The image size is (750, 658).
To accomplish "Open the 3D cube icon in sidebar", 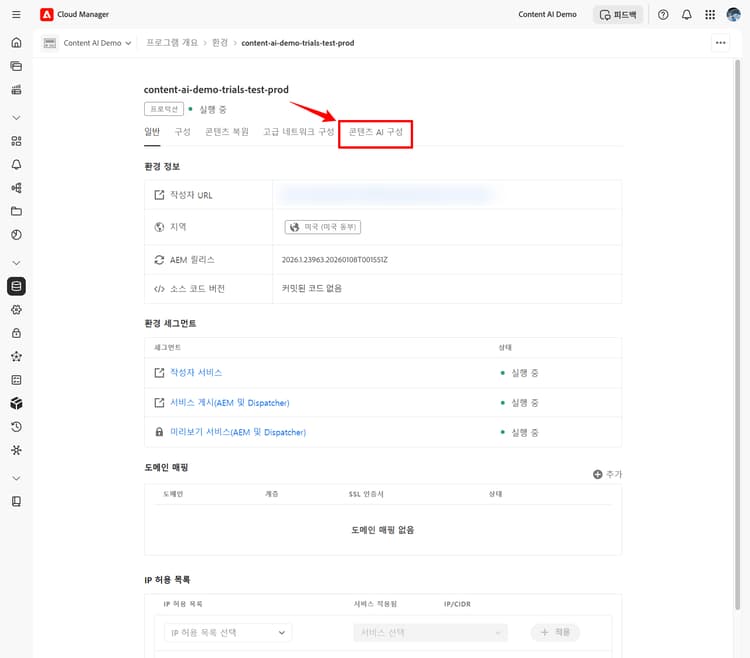I will click(x=16, y=404).
